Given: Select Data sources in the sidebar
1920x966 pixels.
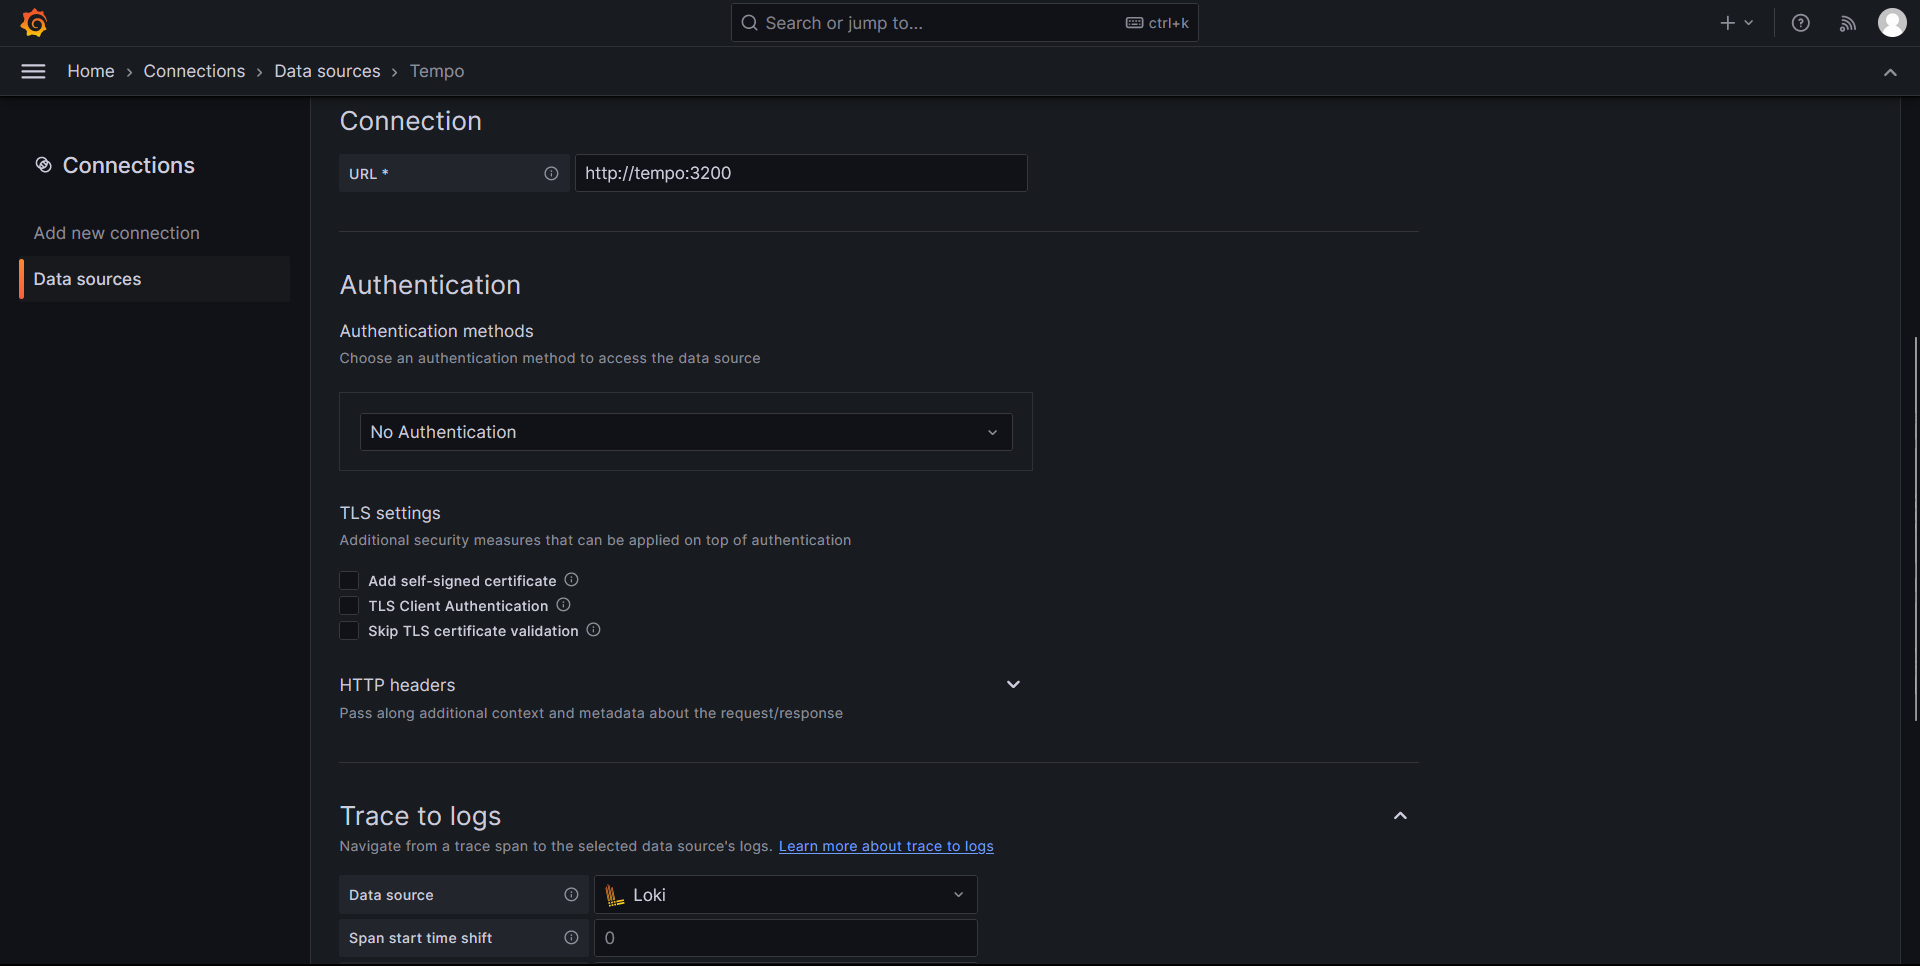Looking at the screenshot, I should [88, 279].
